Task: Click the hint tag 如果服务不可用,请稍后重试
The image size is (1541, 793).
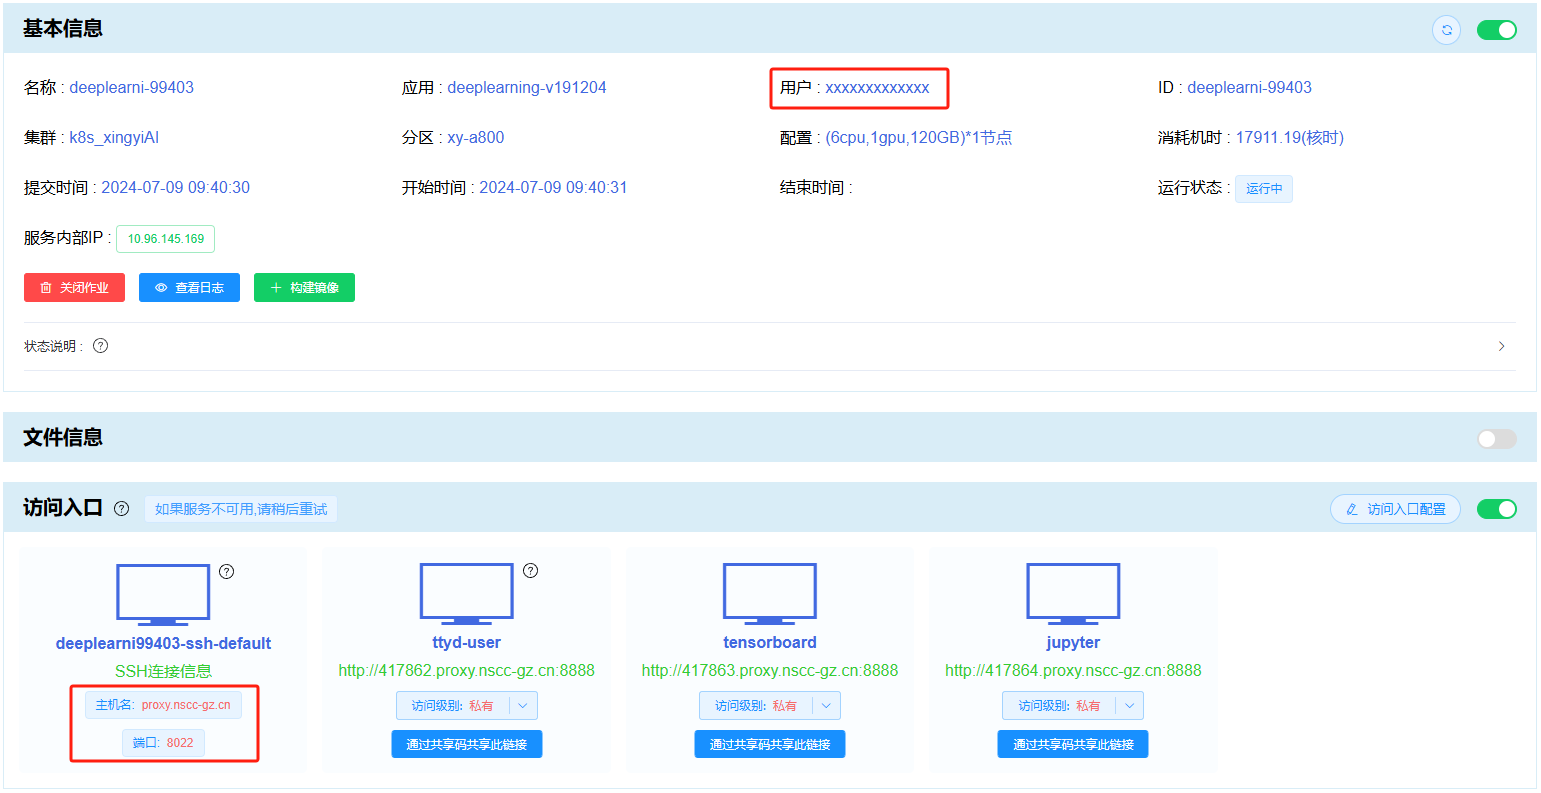Action: tap(241, 509)
